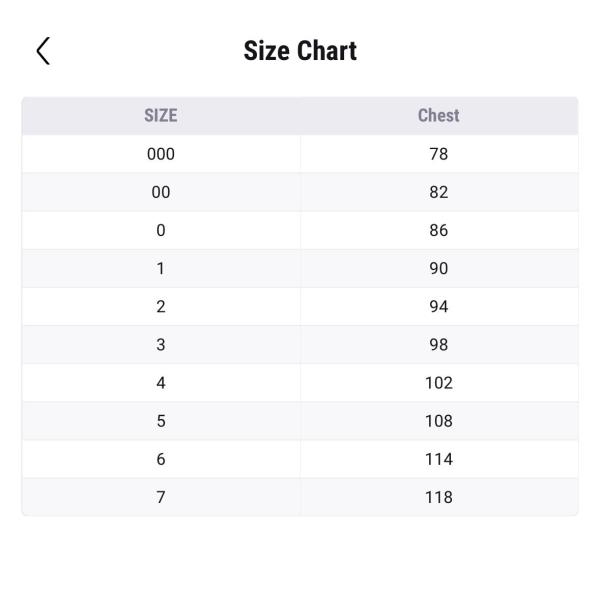Select the size 0 cell
The image size is (600, 593).
160,230
